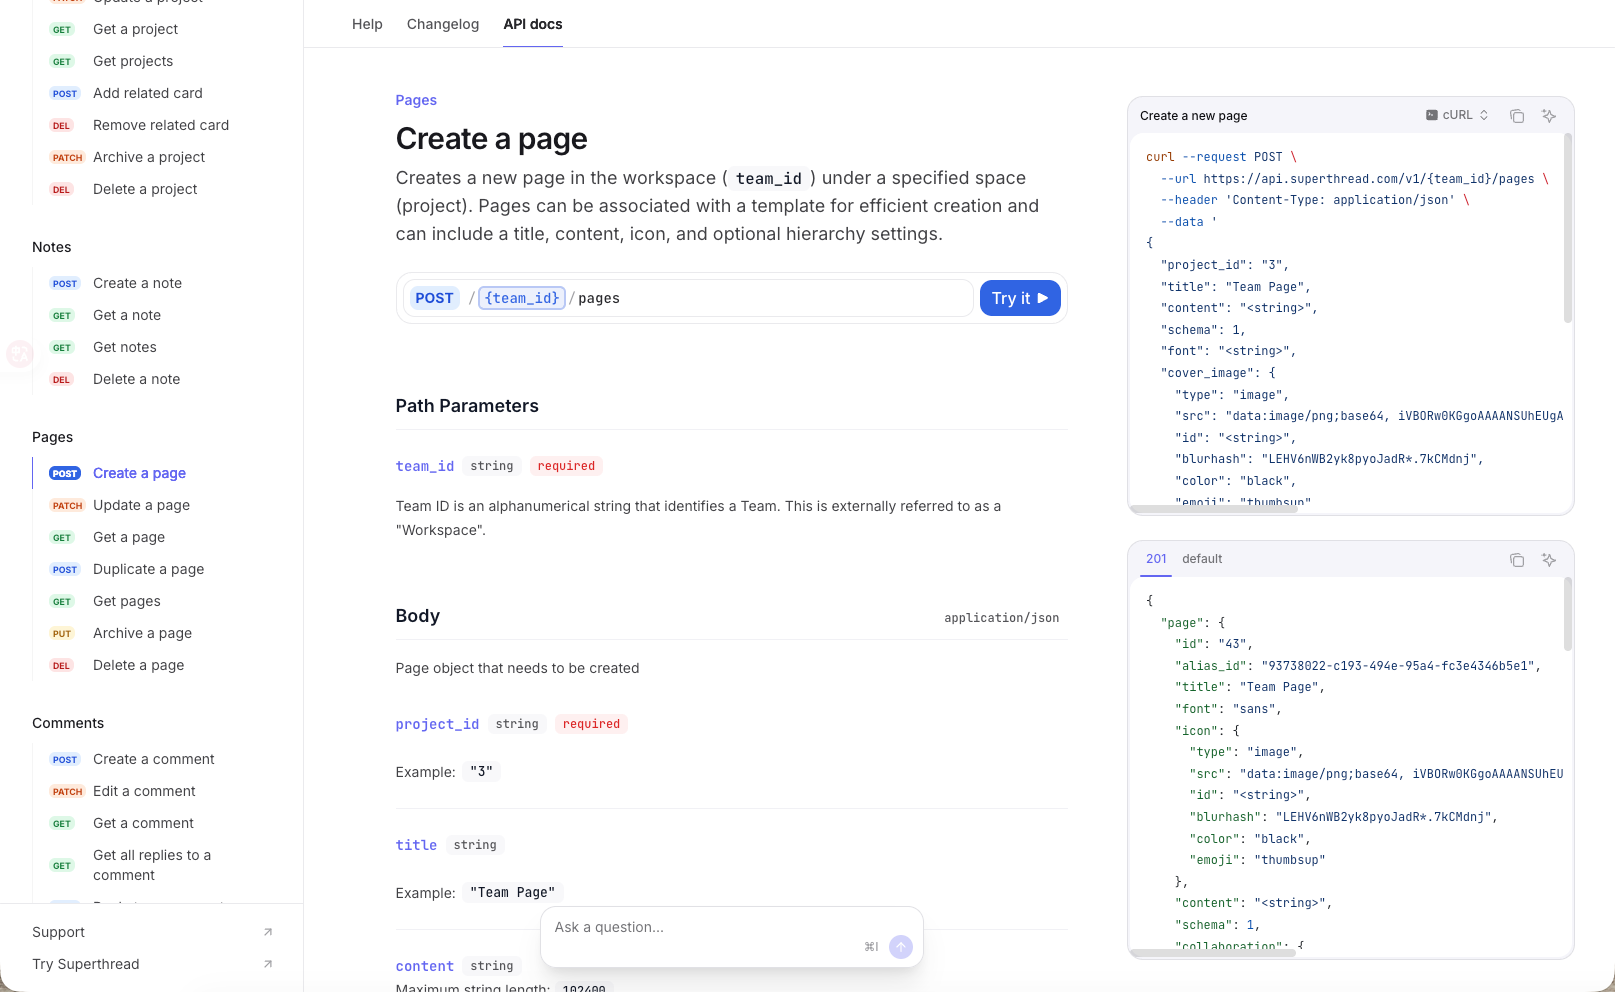Viewport: 1615px width, 992px height.
Task: Click the AI sparkle icon in request panel
Action: tap(1549, 116)
